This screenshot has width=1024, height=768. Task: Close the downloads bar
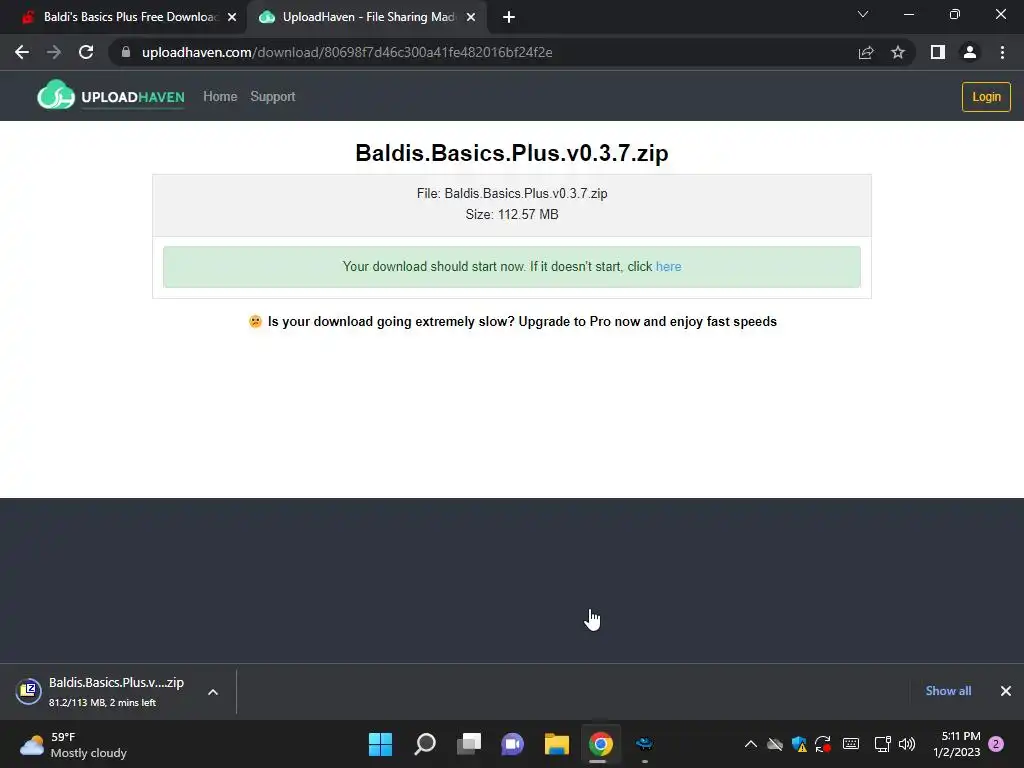pos(1006,691)
